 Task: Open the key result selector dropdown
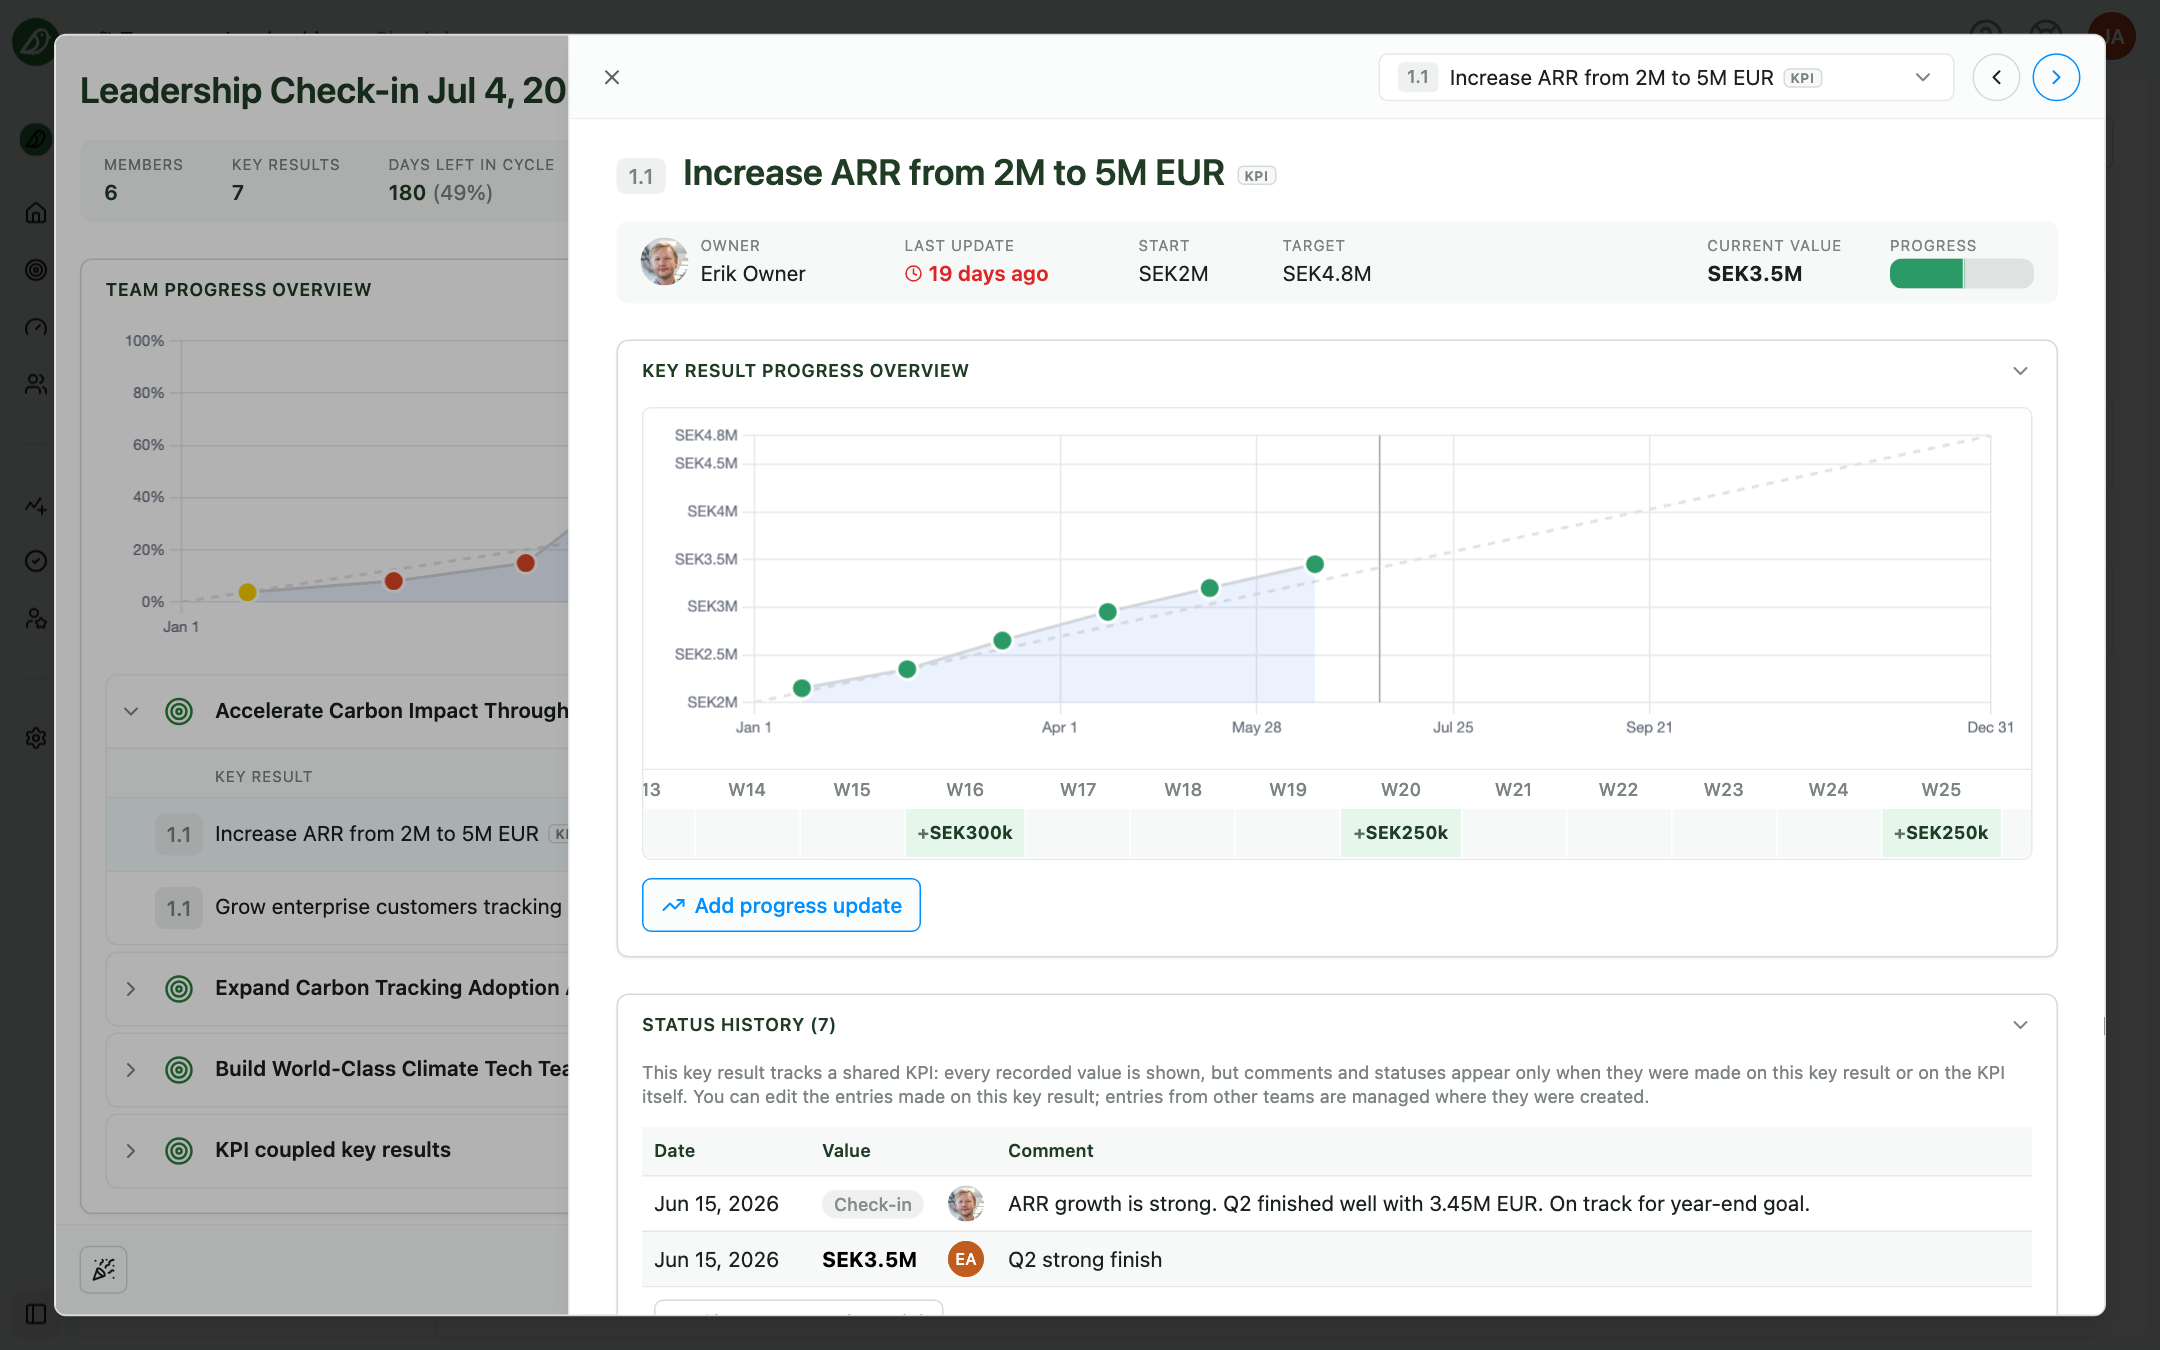(1665, 77)
